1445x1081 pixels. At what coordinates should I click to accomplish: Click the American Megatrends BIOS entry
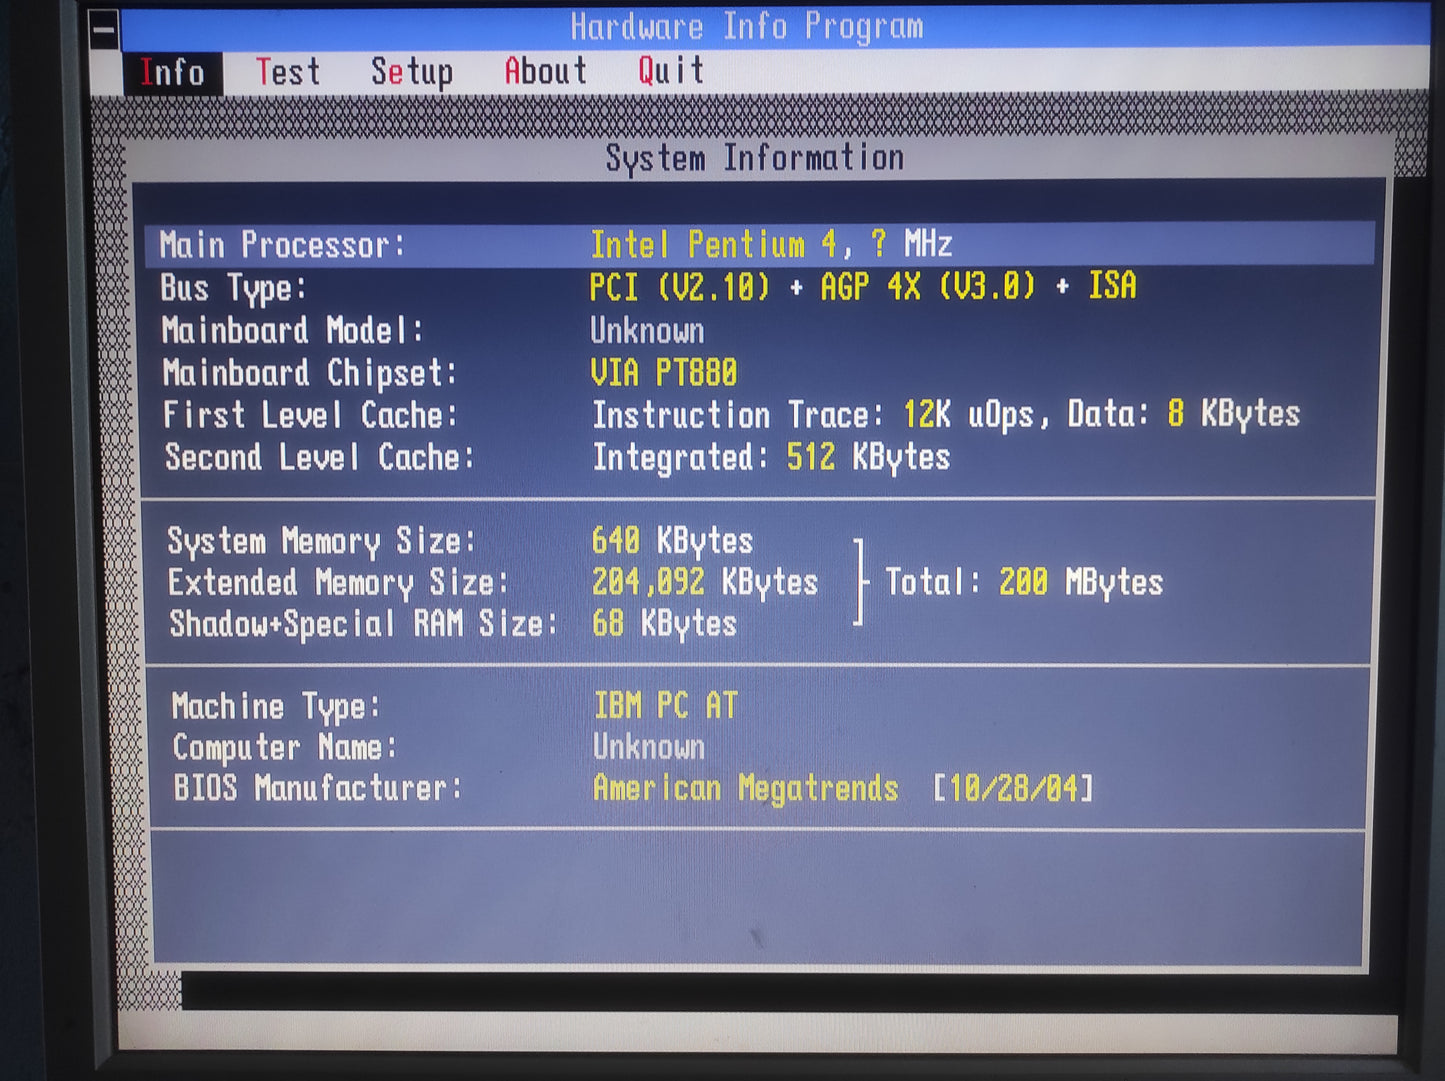click(745, 788)
